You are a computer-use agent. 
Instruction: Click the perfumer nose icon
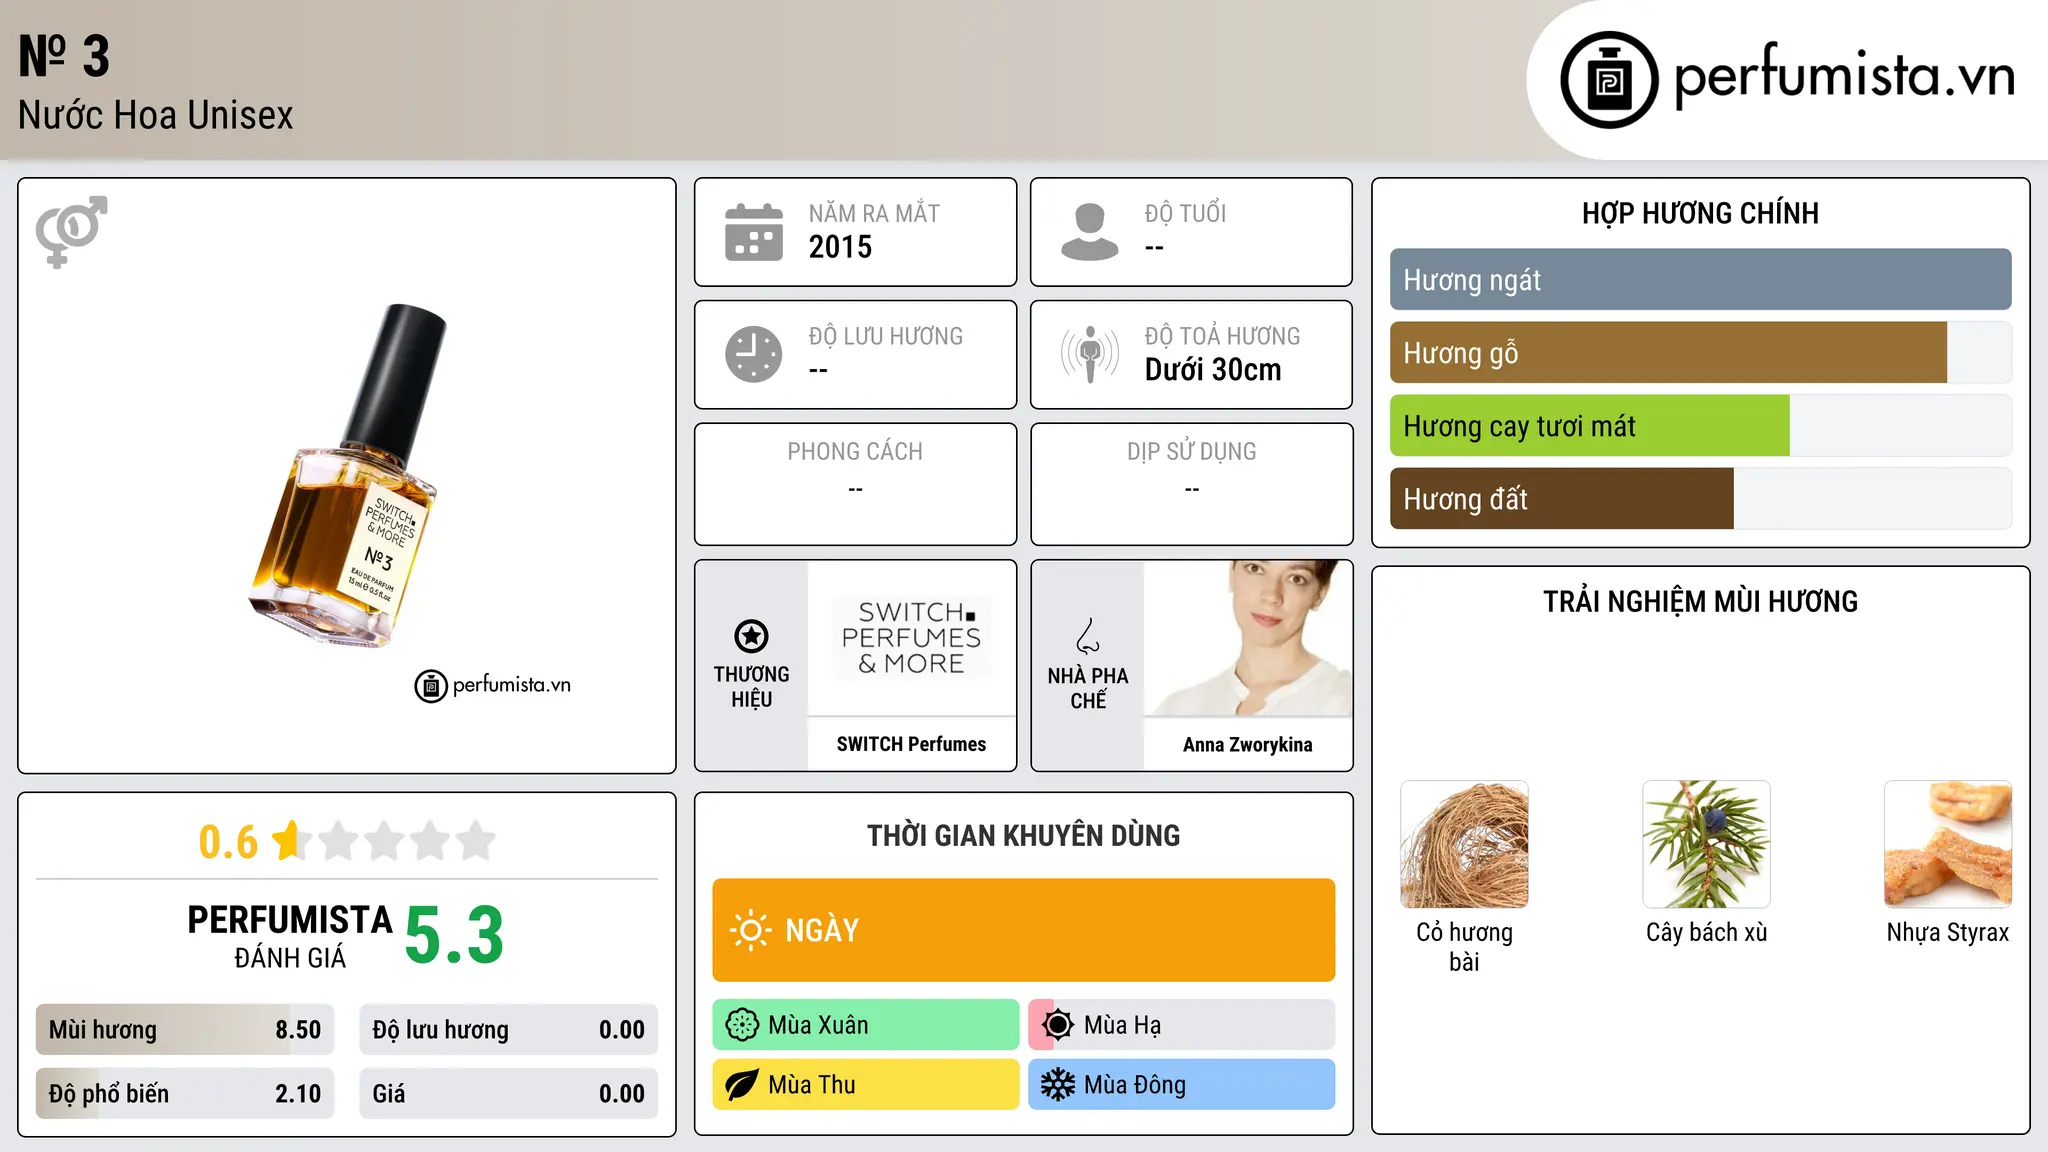pos(1088,636)
